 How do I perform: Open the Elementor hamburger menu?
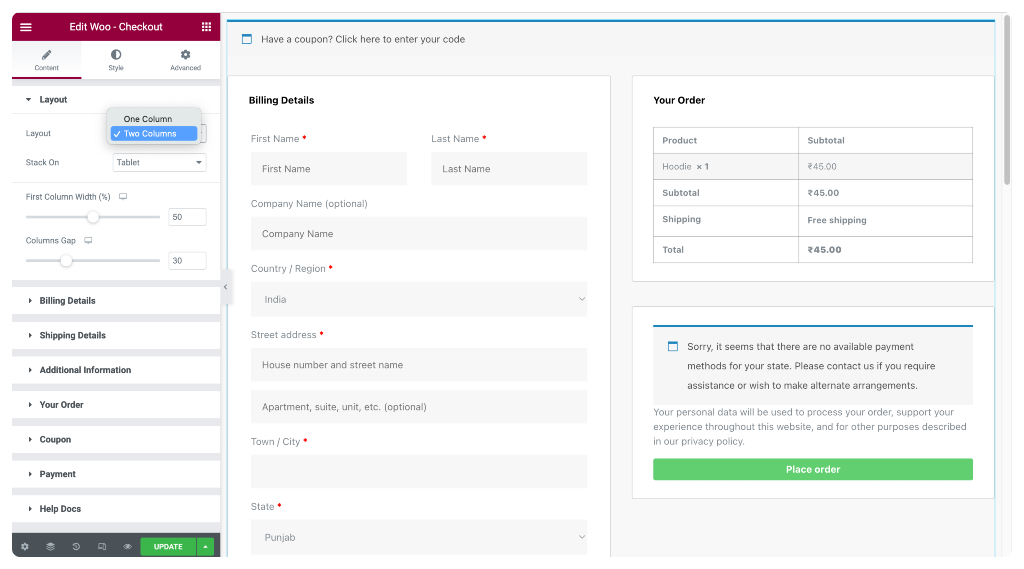pos(25,27)
